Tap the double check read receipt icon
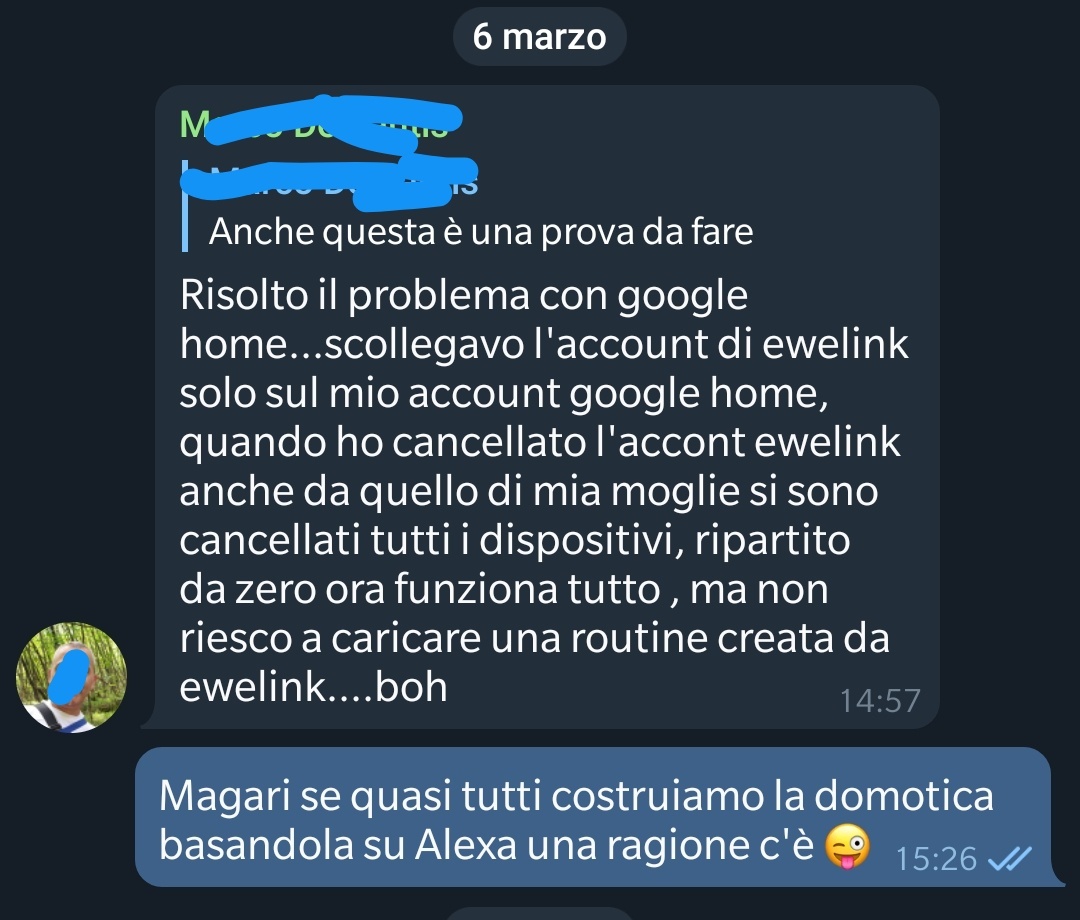 point(1010,859)
